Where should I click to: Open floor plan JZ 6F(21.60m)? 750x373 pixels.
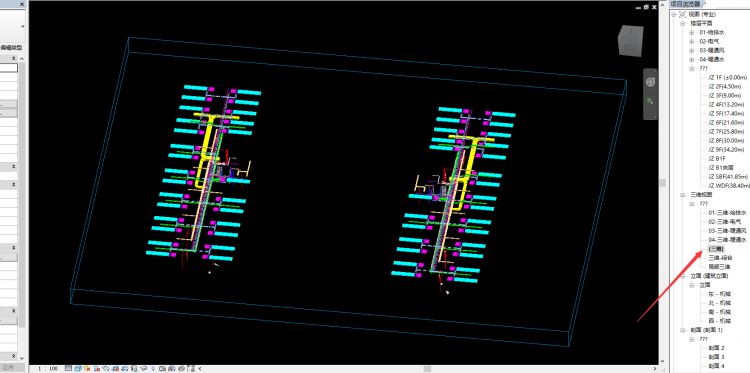(x=726, y=123)
